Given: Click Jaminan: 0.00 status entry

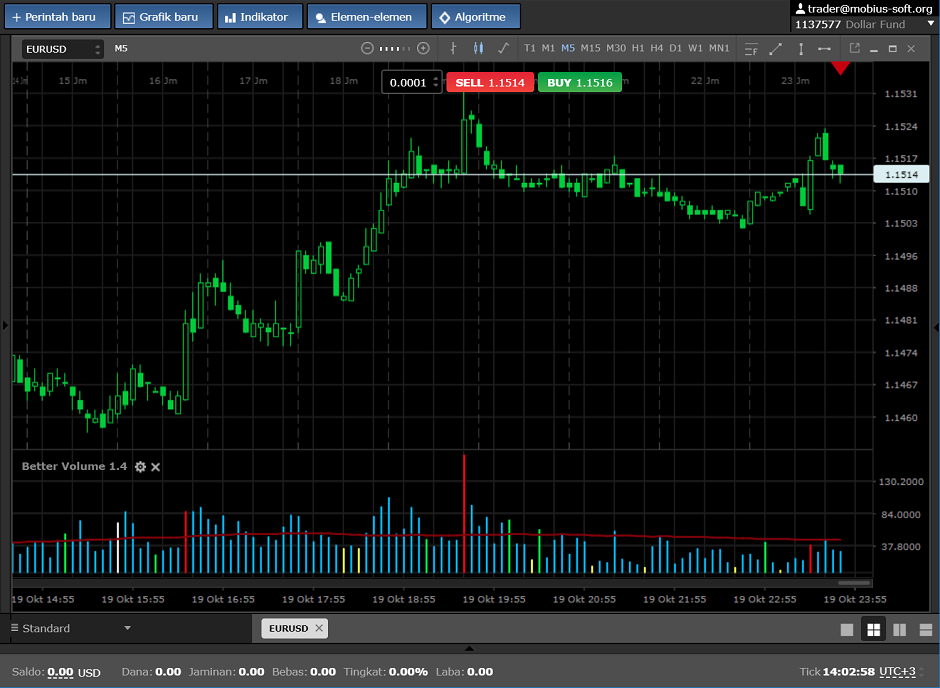Looking at the screenshot, I should (x=227, y=672).
